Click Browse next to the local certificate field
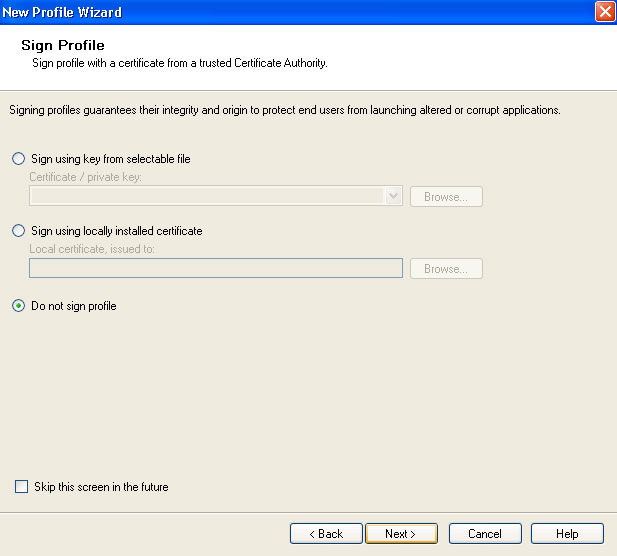 click(x=446, y=268)
